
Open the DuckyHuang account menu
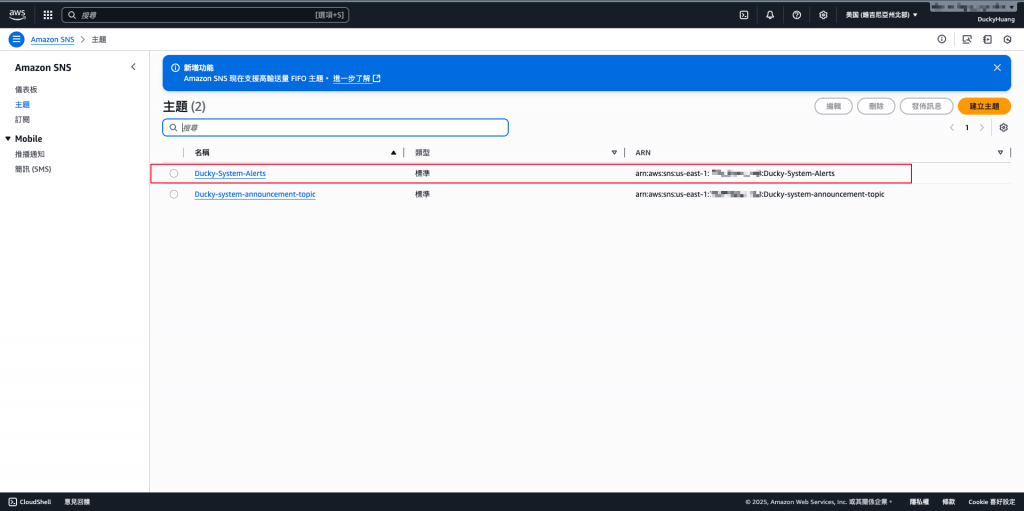point(994,20)
